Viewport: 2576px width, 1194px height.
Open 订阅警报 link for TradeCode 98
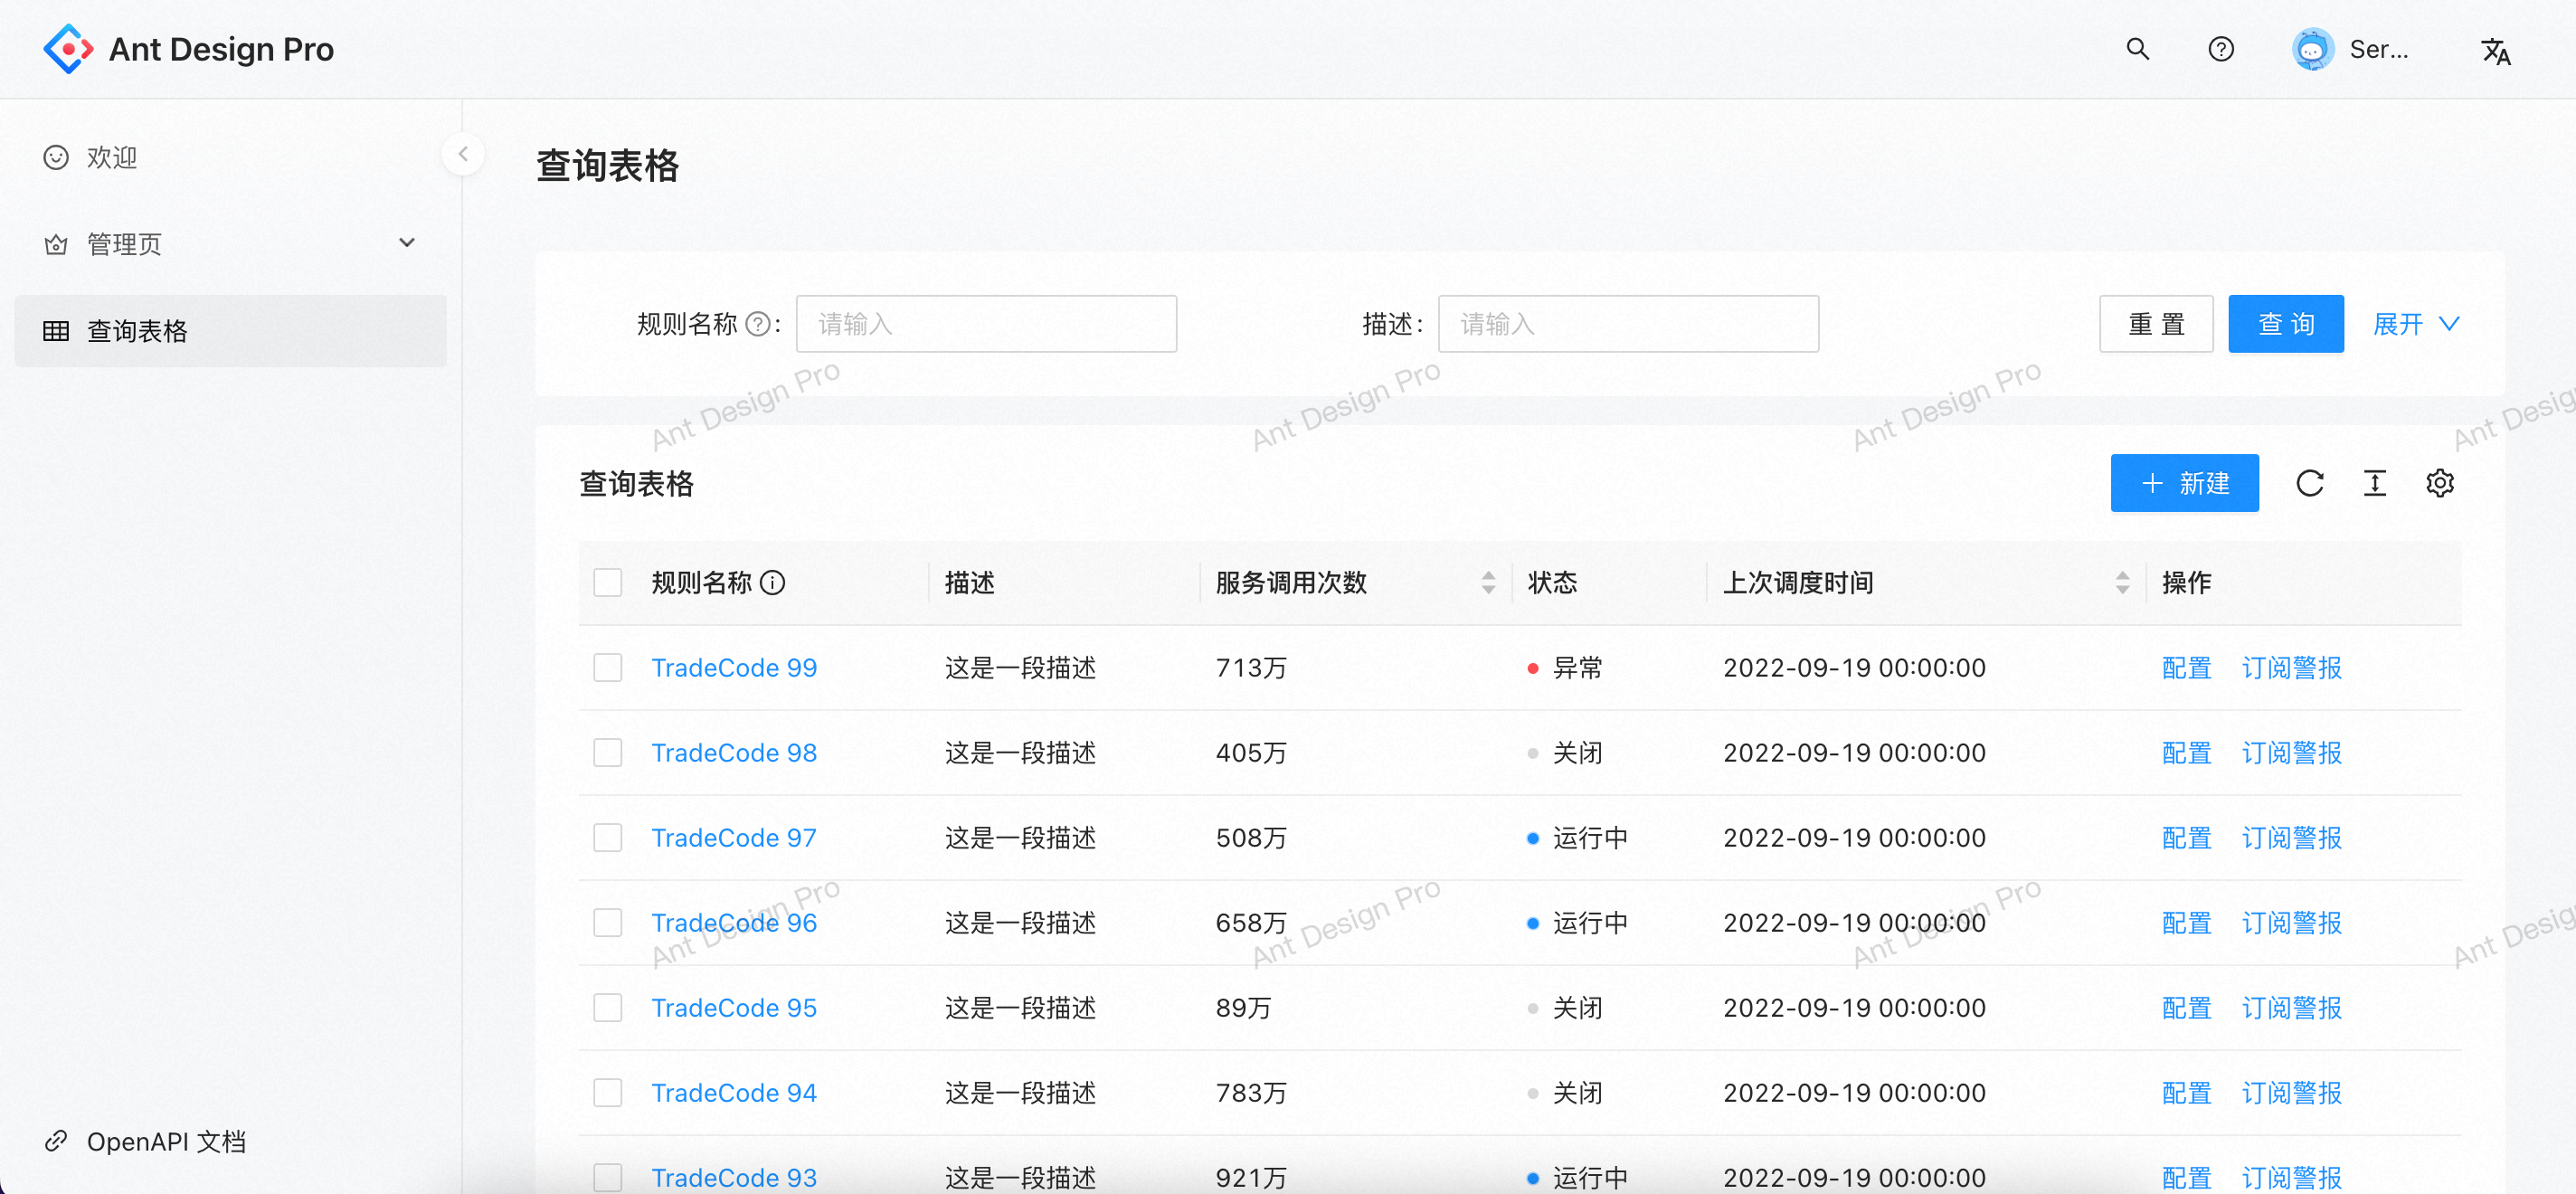pyautogui.click(x=2291, y=753)
